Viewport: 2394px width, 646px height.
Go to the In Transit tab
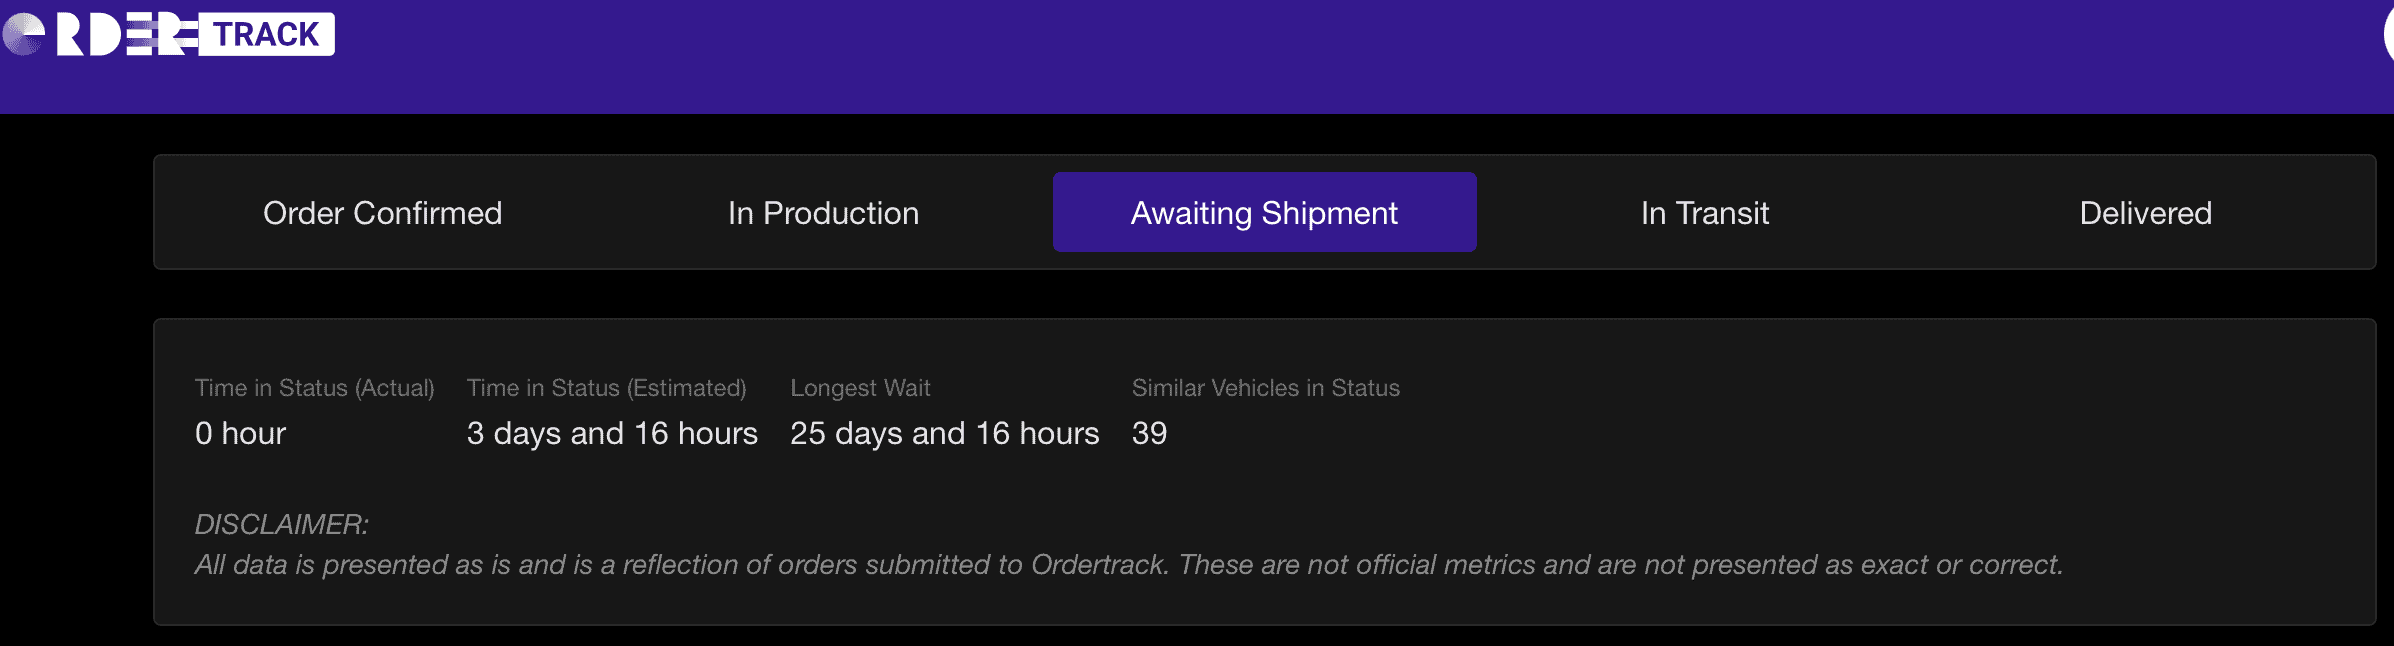click(1705, 213)
